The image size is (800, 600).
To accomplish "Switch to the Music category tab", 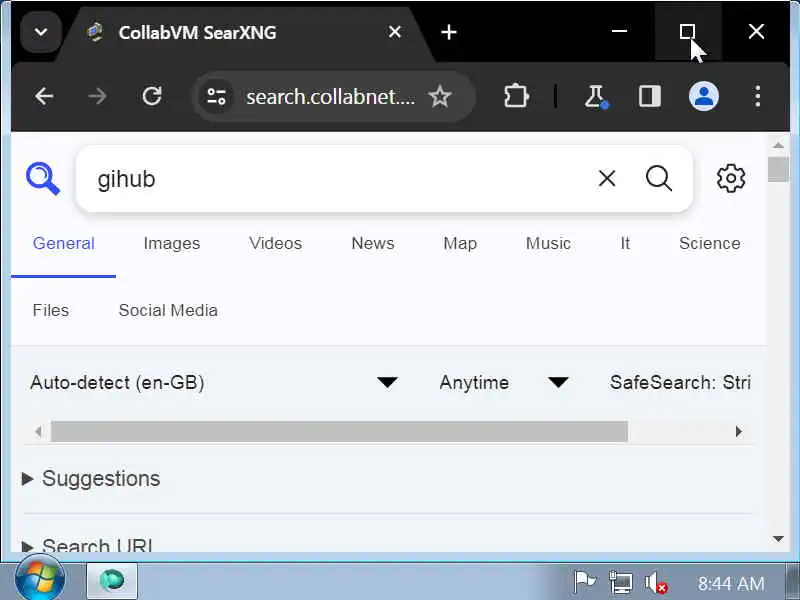I will click(548, 243).
